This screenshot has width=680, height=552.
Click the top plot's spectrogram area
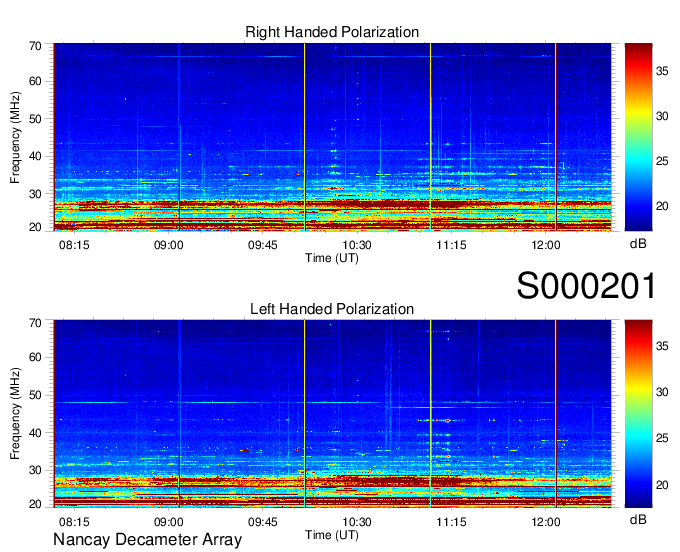click(x=332, y=137)
